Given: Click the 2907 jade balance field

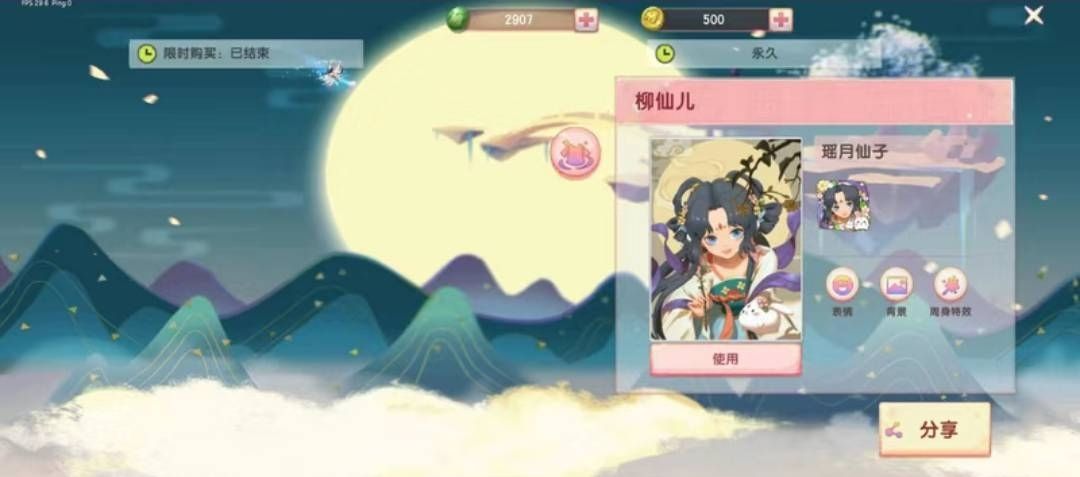Looking at the screenshot, I should 520,20.
